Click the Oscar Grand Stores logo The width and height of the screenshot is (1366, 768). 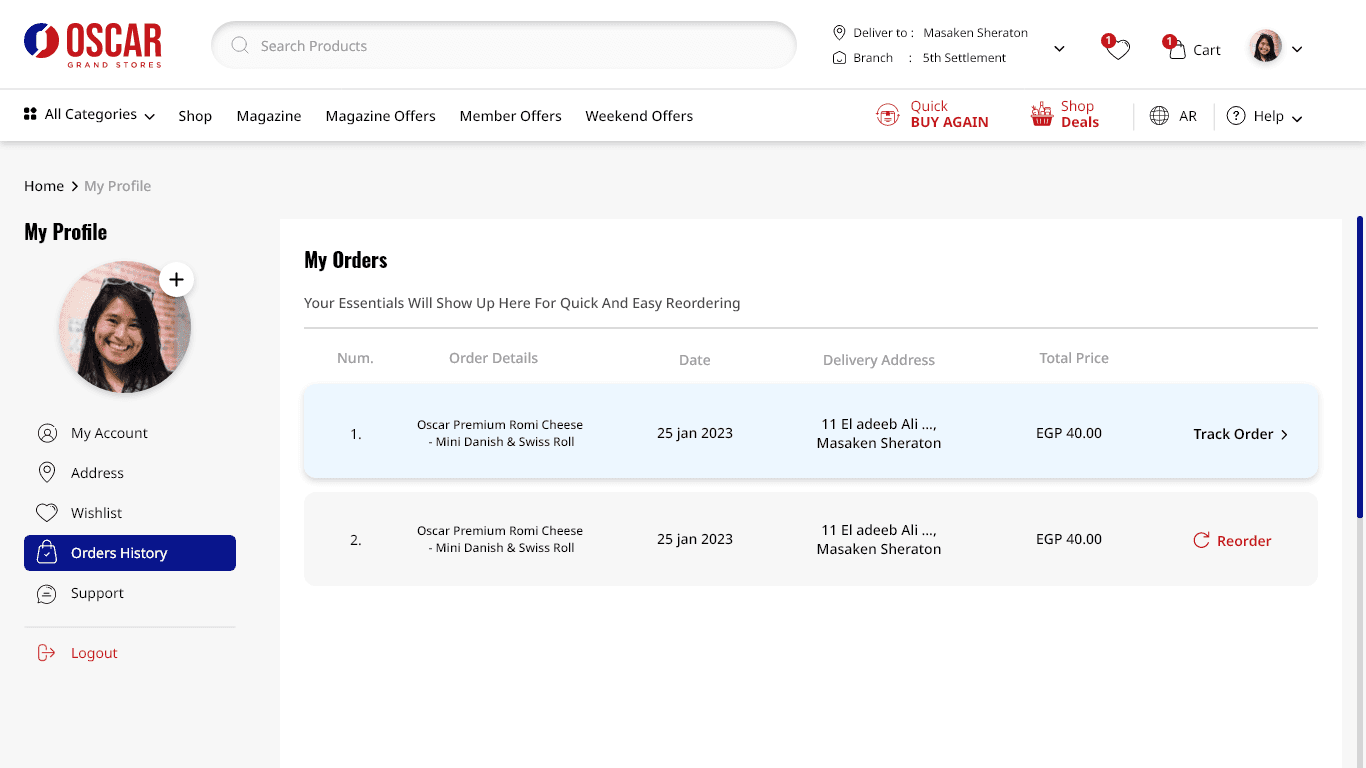click(x=93, y=45)
